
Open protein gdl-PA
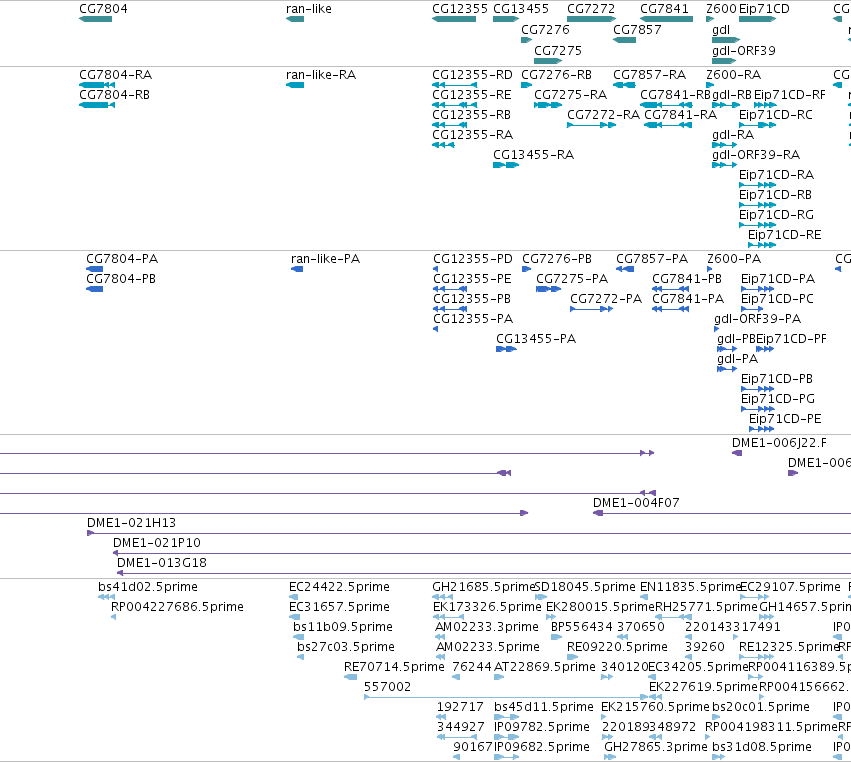coord(737,359)
